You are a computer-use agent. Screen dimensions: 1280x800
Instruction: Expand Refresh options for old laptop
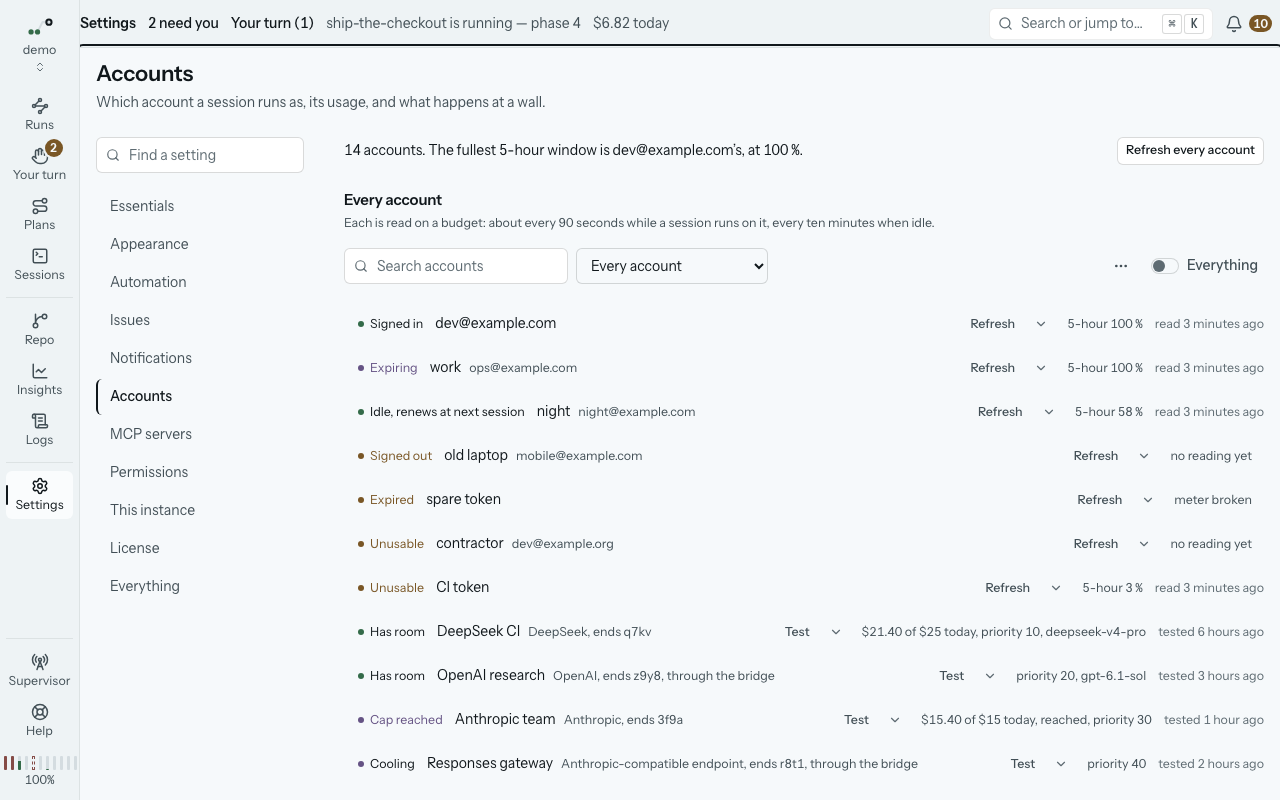[1144, 456]
